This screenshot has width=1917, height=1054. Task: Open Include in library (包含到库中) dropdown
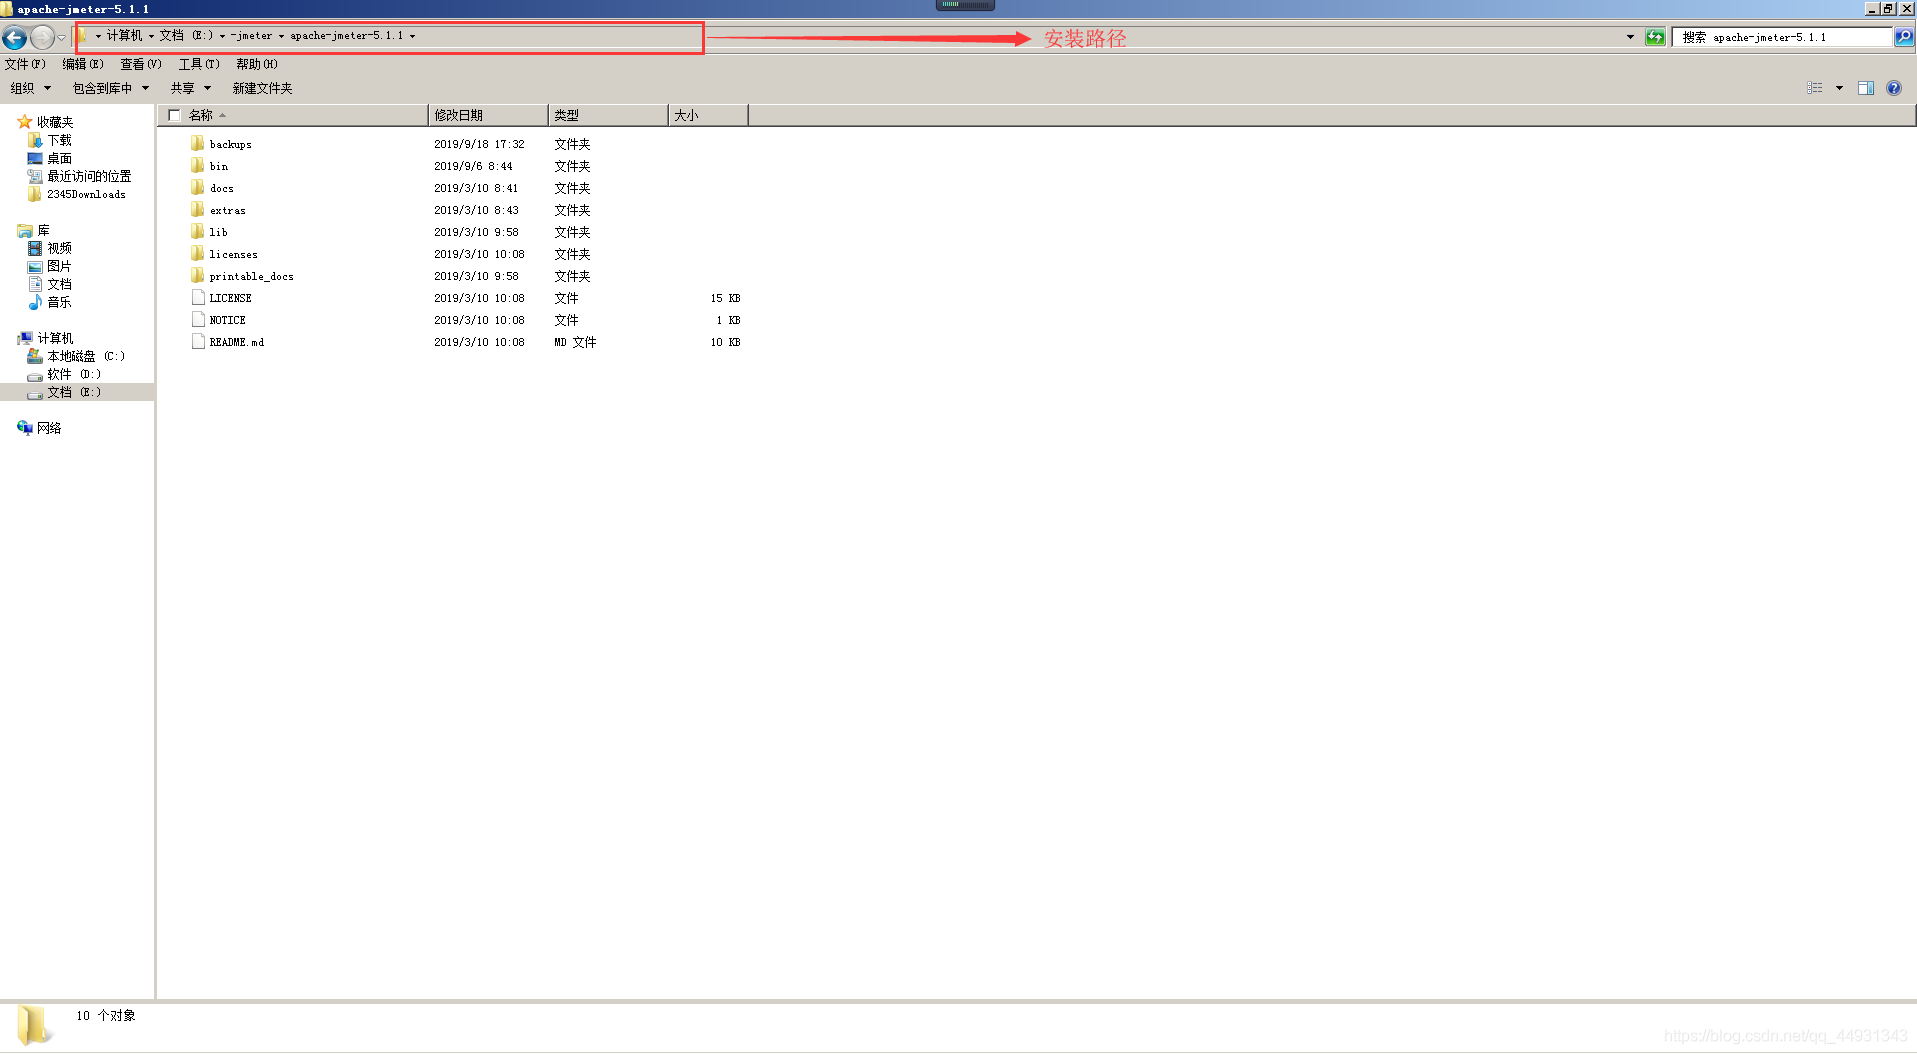point(110,88)
